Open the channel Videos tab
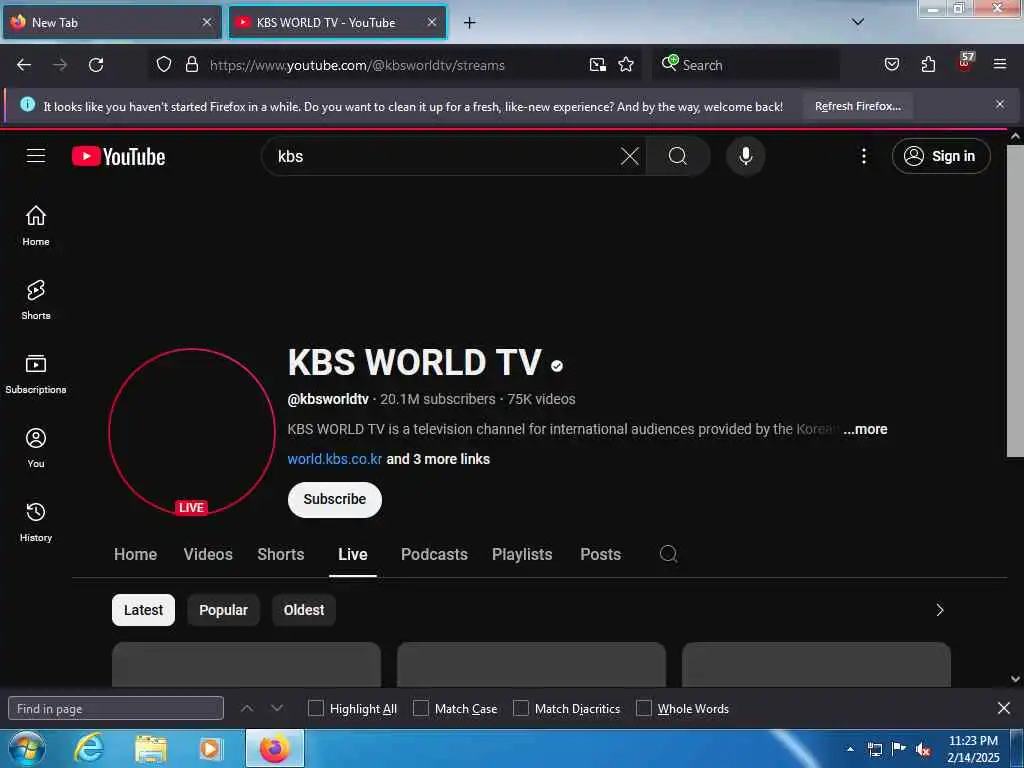 tap(208, 554)
